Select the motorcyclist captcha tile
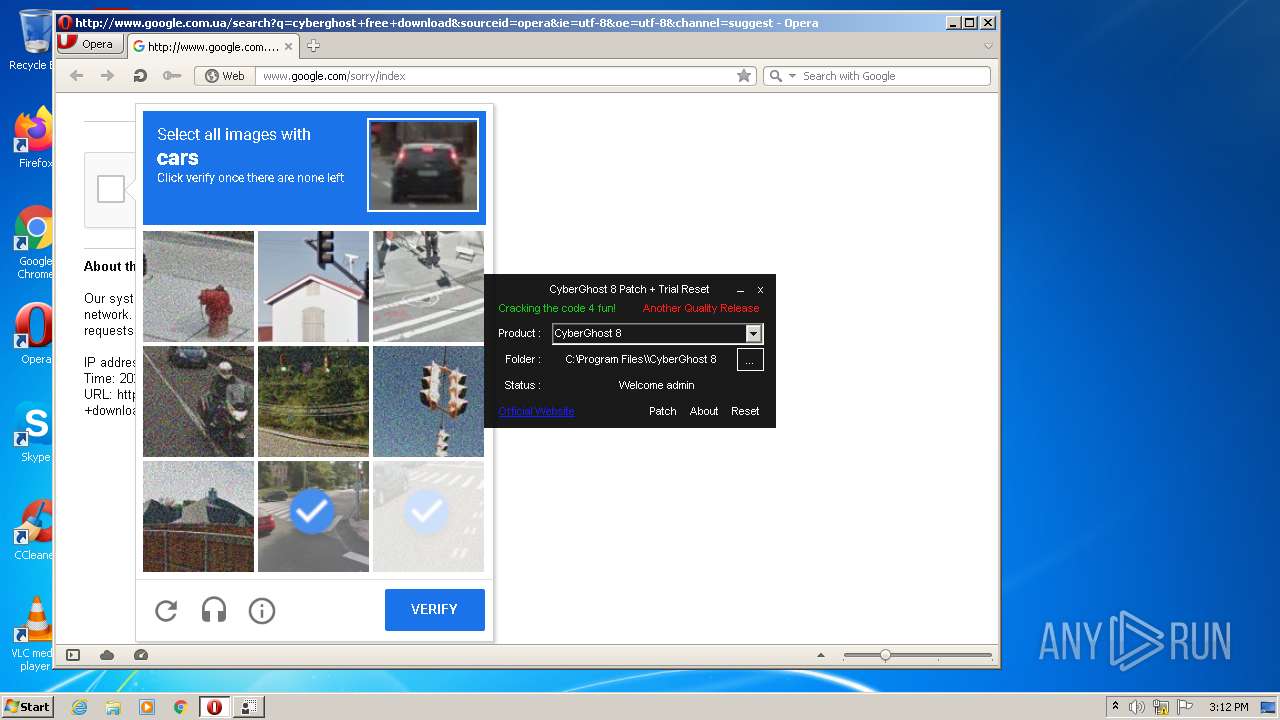The width and height of the screenshot is (1280, 720). point(198,401)
